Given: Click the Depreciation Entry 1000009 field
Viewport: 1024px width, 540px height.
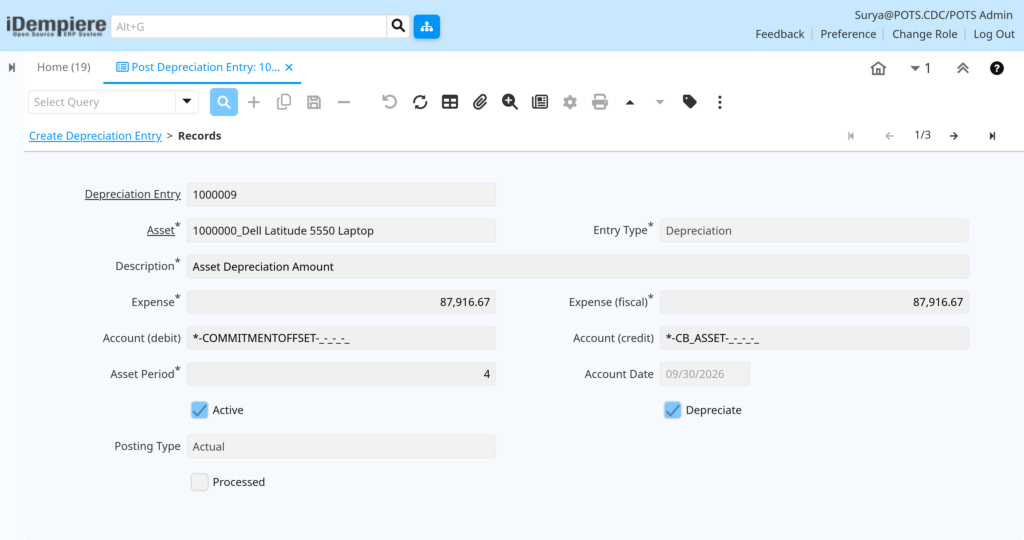Looking at the screenshot, I should (x=341, y=195).
